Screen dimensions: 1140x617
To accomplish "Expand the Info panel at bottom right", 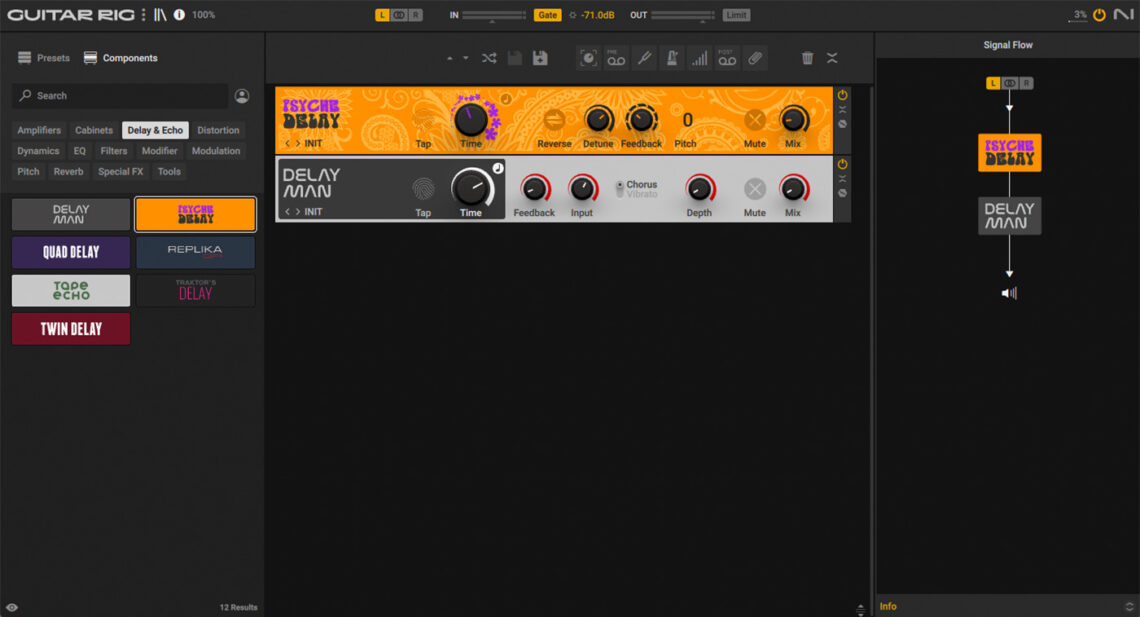I will coord(1130,605).
